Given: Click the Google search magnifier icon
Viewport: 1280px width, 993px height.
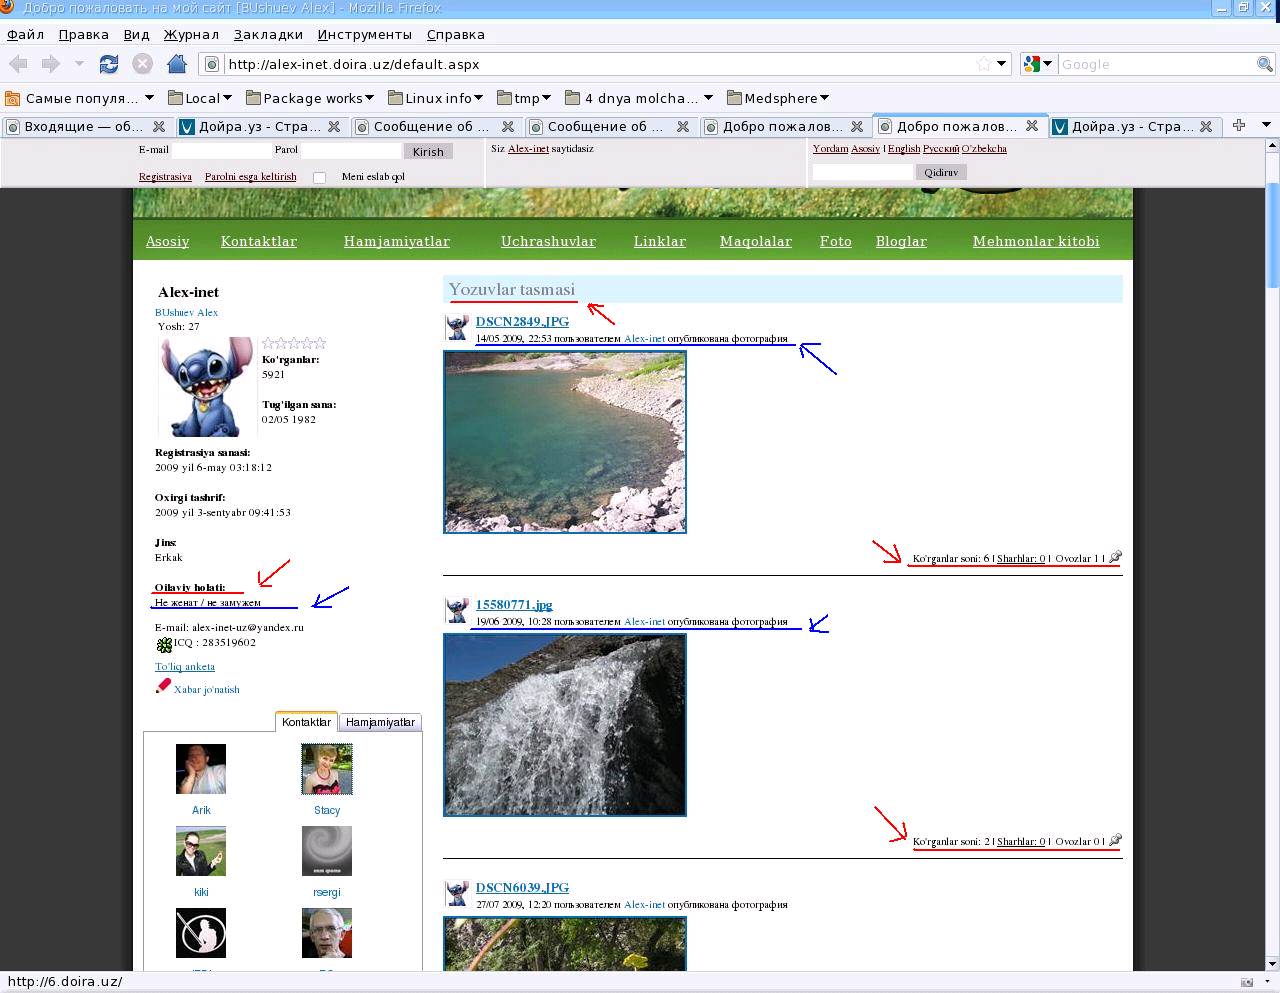Looking at the screenshot, I should click(x=1265, y=64).
